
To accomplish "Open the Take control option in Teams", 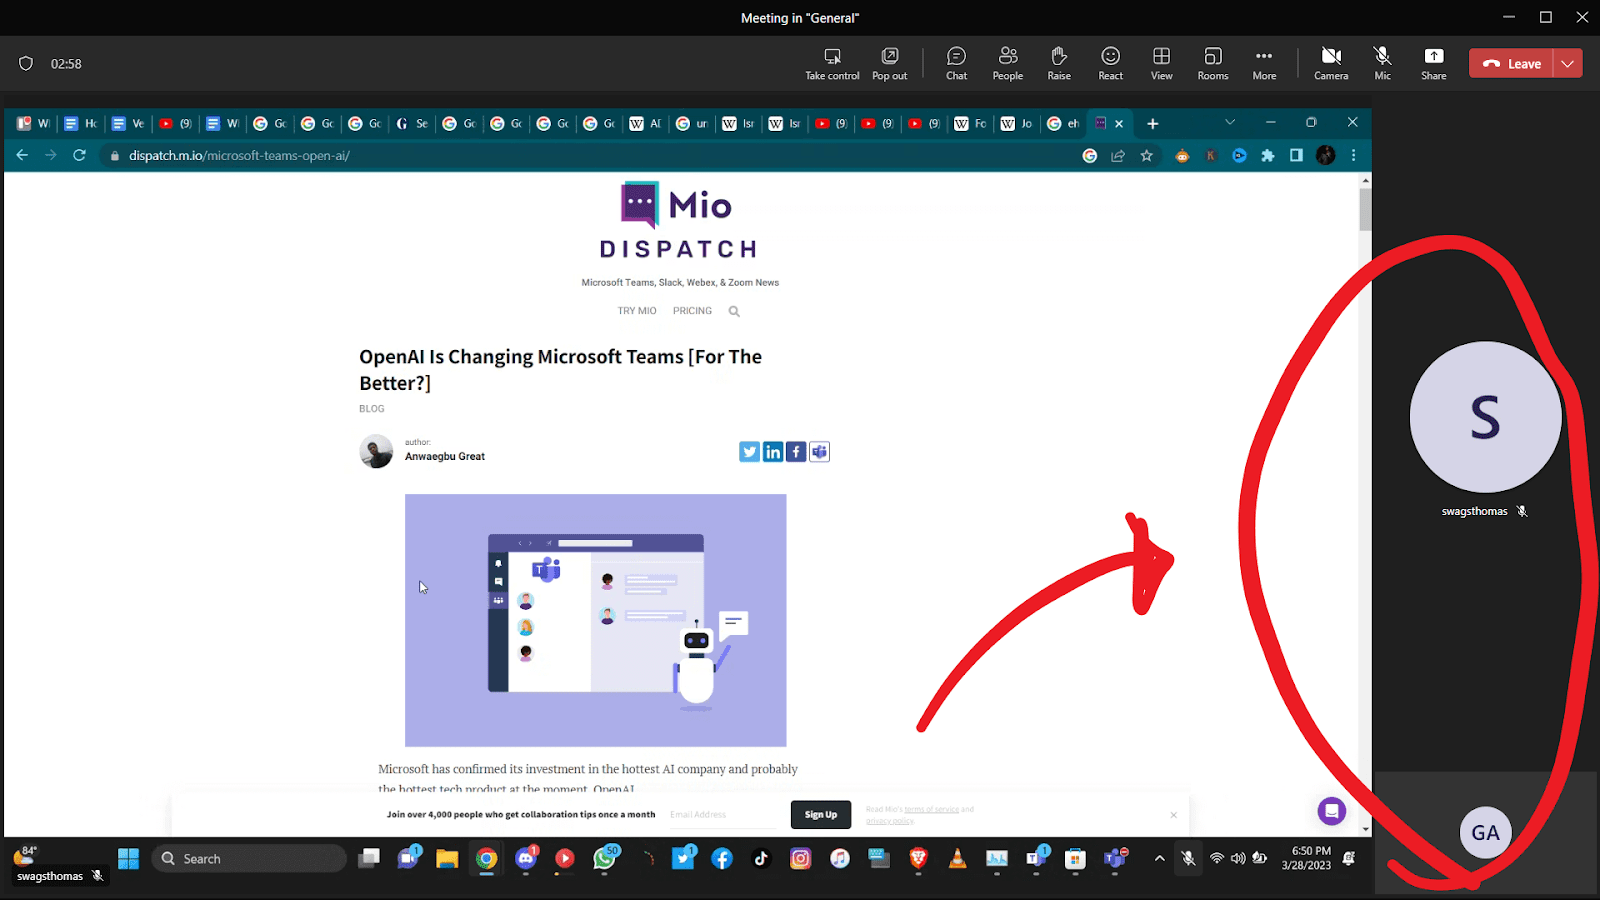I will pyautogui.click(x=832, y=64).
